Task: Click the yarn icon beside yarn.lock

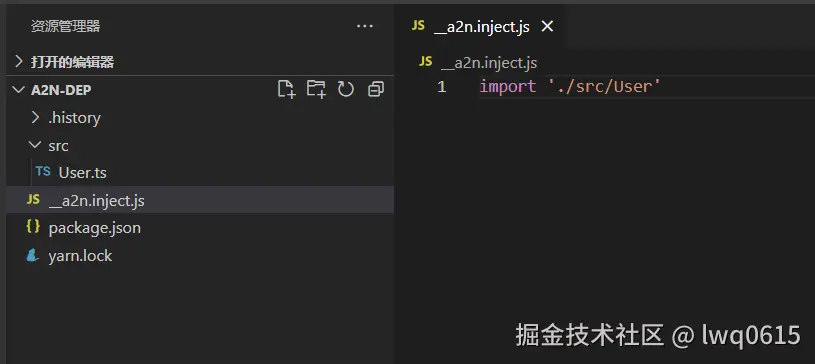Action: [x=33, y=255]
